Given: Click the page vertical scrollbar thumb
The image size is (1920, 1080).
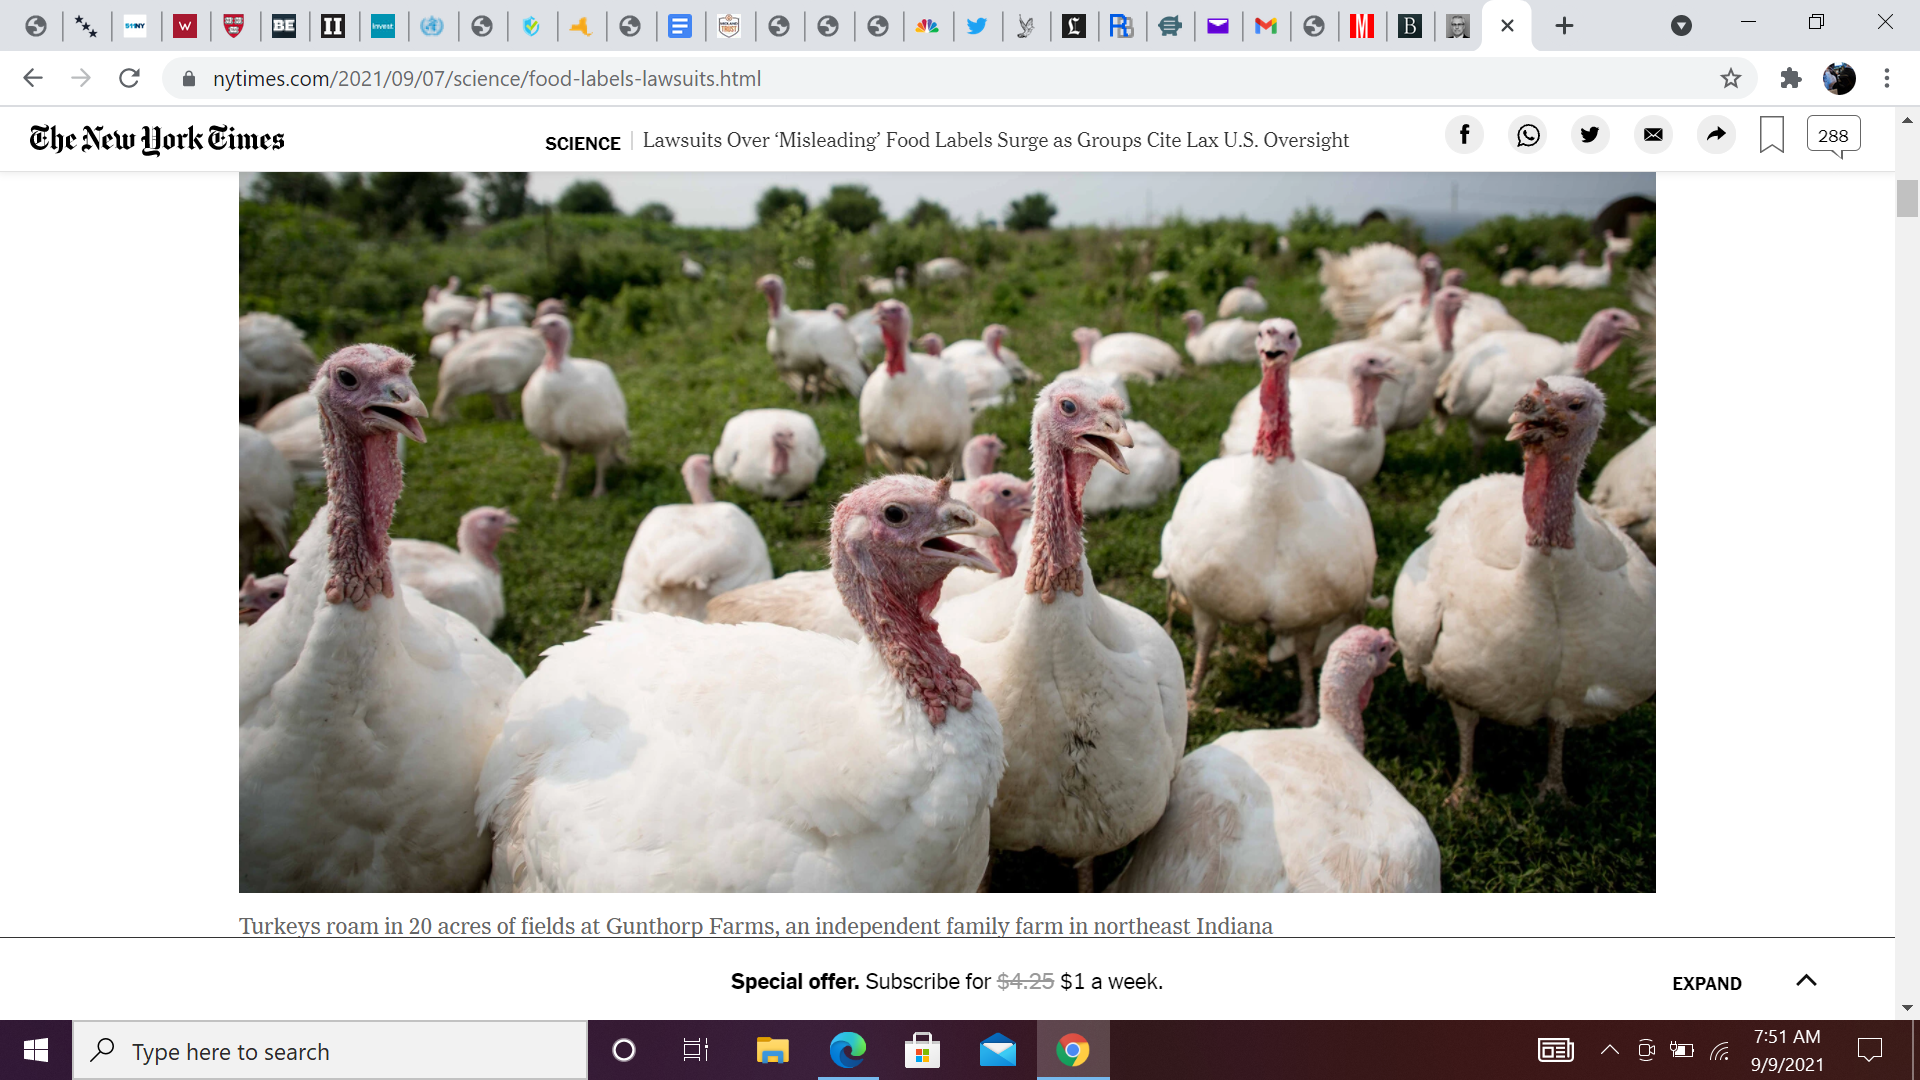Looking at the screenshot, I should 1906,198.
